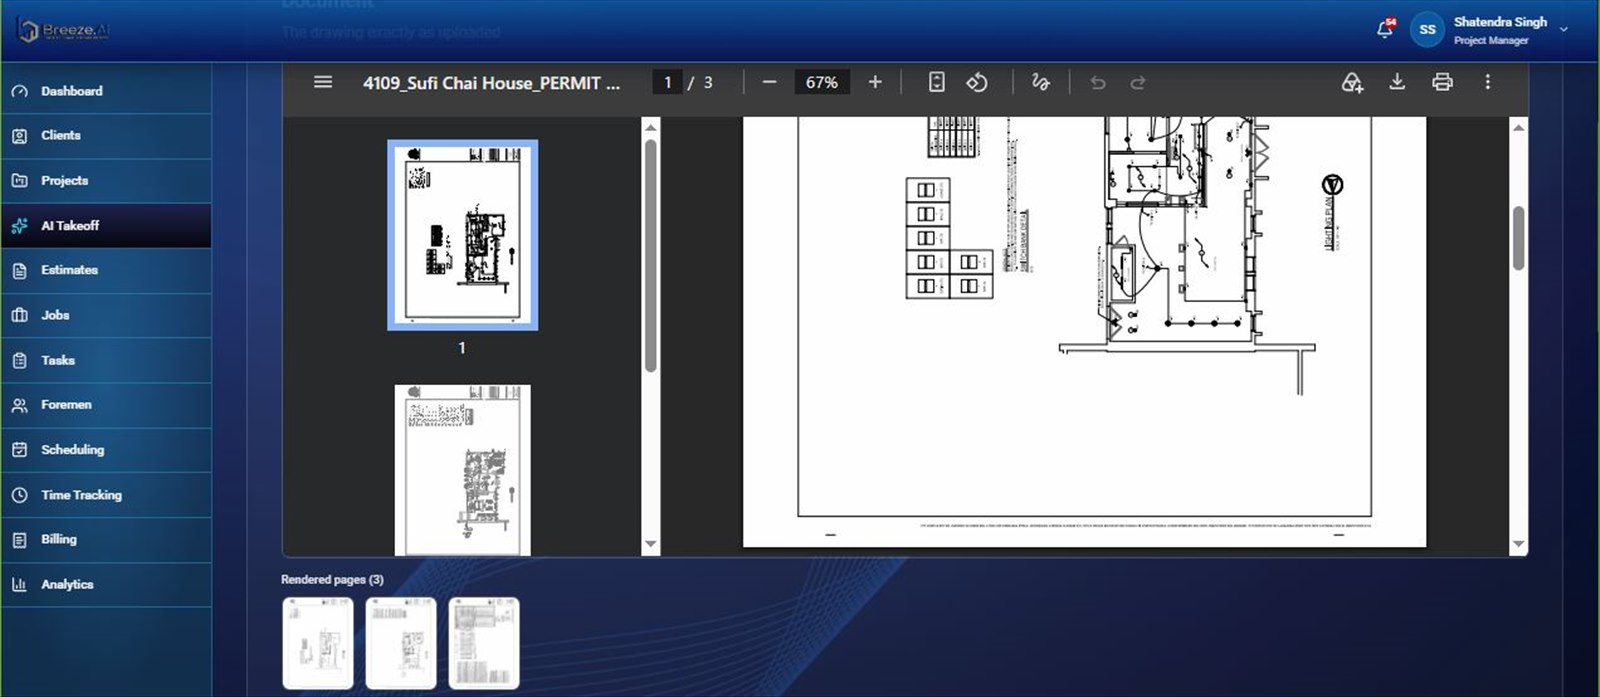The width and height of the screenshot is (1600, 697).
Task: Click the redo arrow in PDF toolbar
Action: pos(1138,82)
